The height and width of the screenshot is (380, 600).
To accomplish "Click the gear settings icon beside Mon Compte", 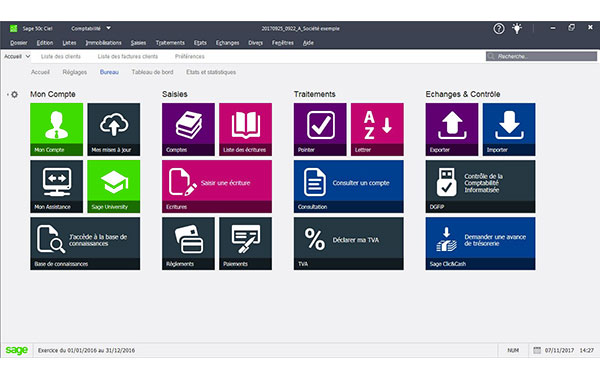I will 15,94.
